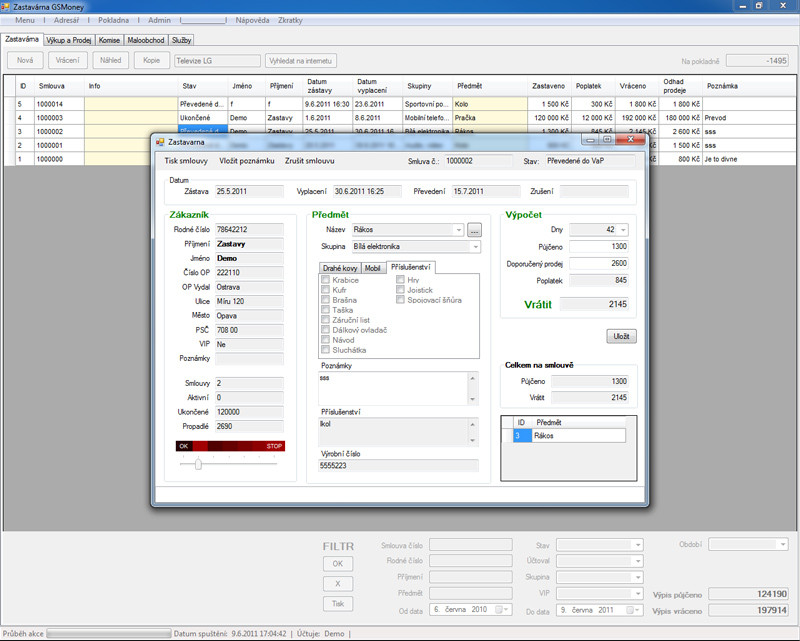The height and width of the screenshot is (641, 800).
Task: Toggle the Záruční list checkbox
Action: (325, 319)
